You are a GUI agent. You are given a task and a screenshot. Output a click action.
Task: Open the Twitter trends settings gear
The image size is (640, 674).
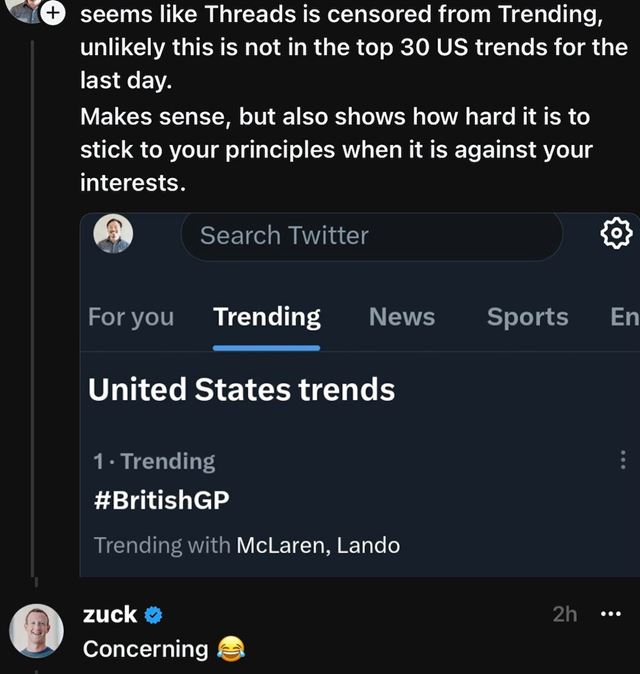pyautogui.click(x=616, y=234)
